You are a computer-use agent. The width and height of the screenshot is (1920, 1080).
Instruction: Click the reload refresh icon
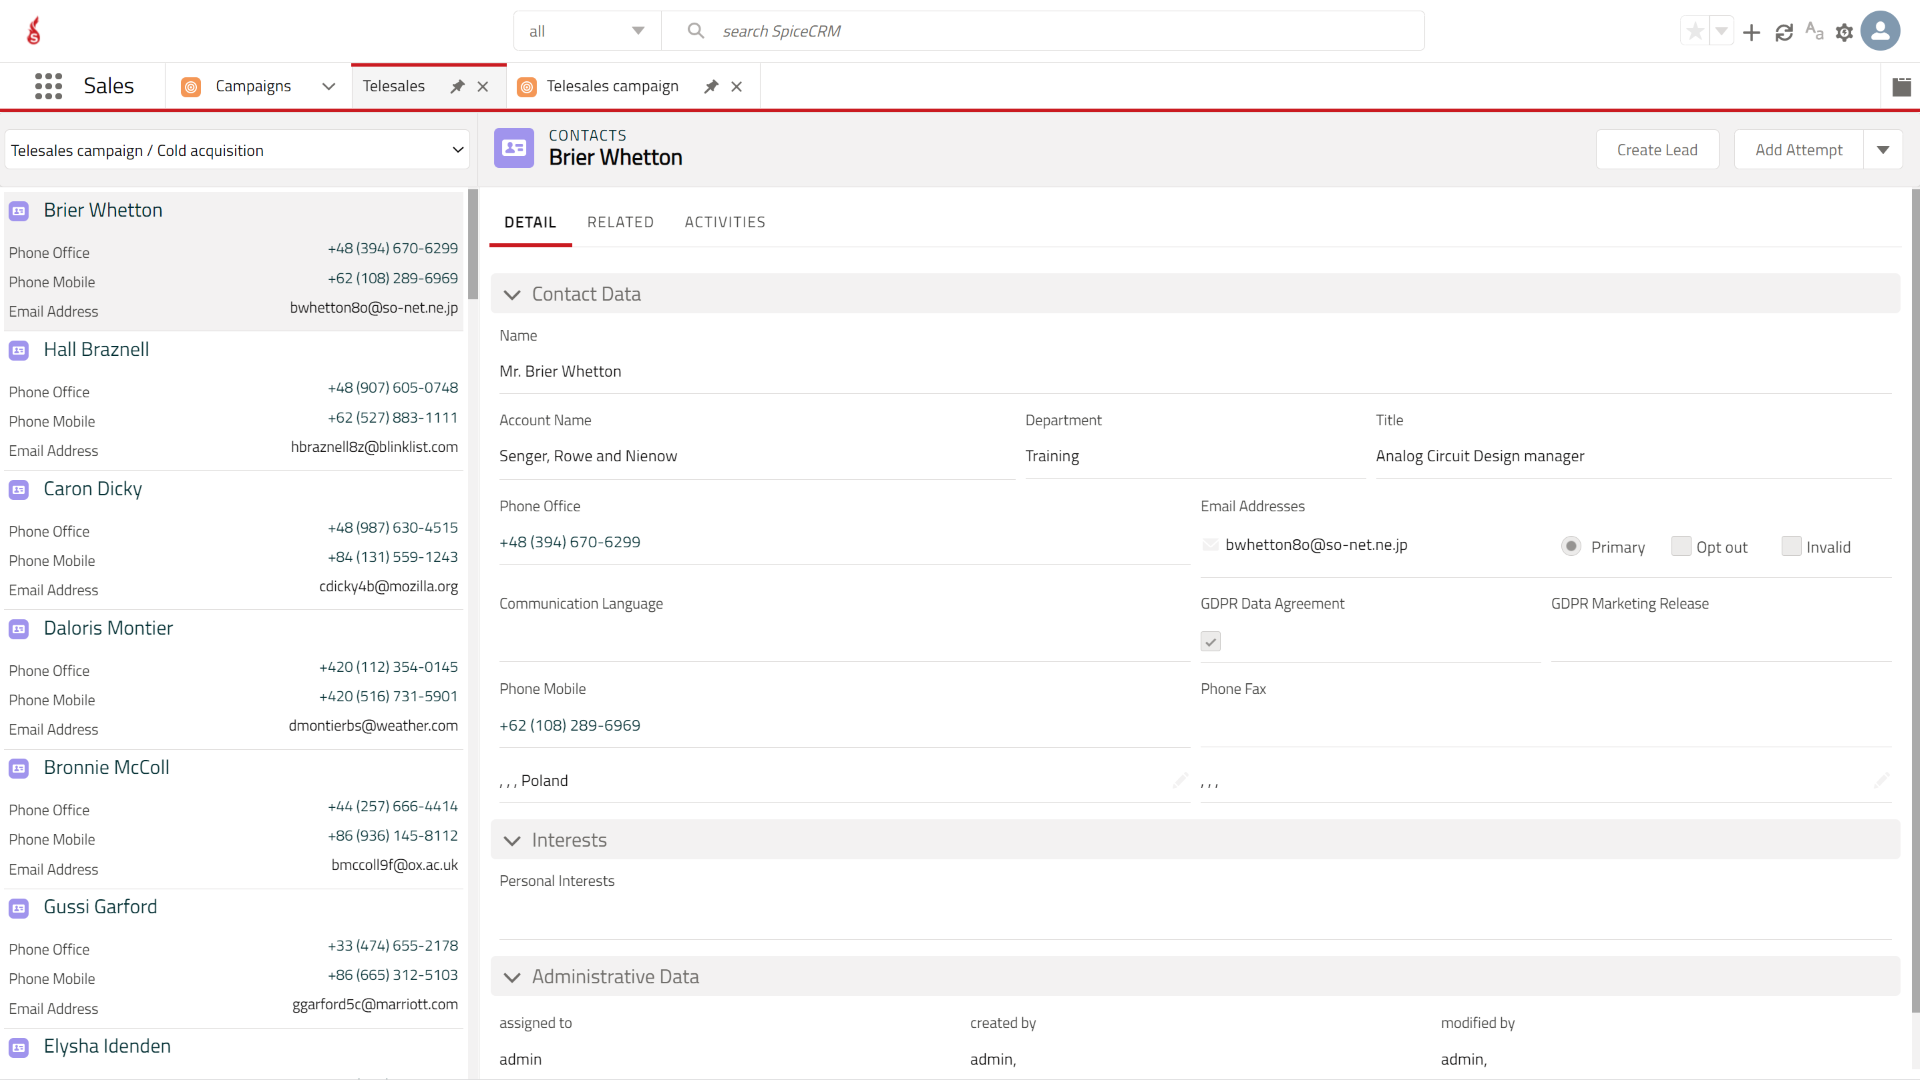[1784, 33]
